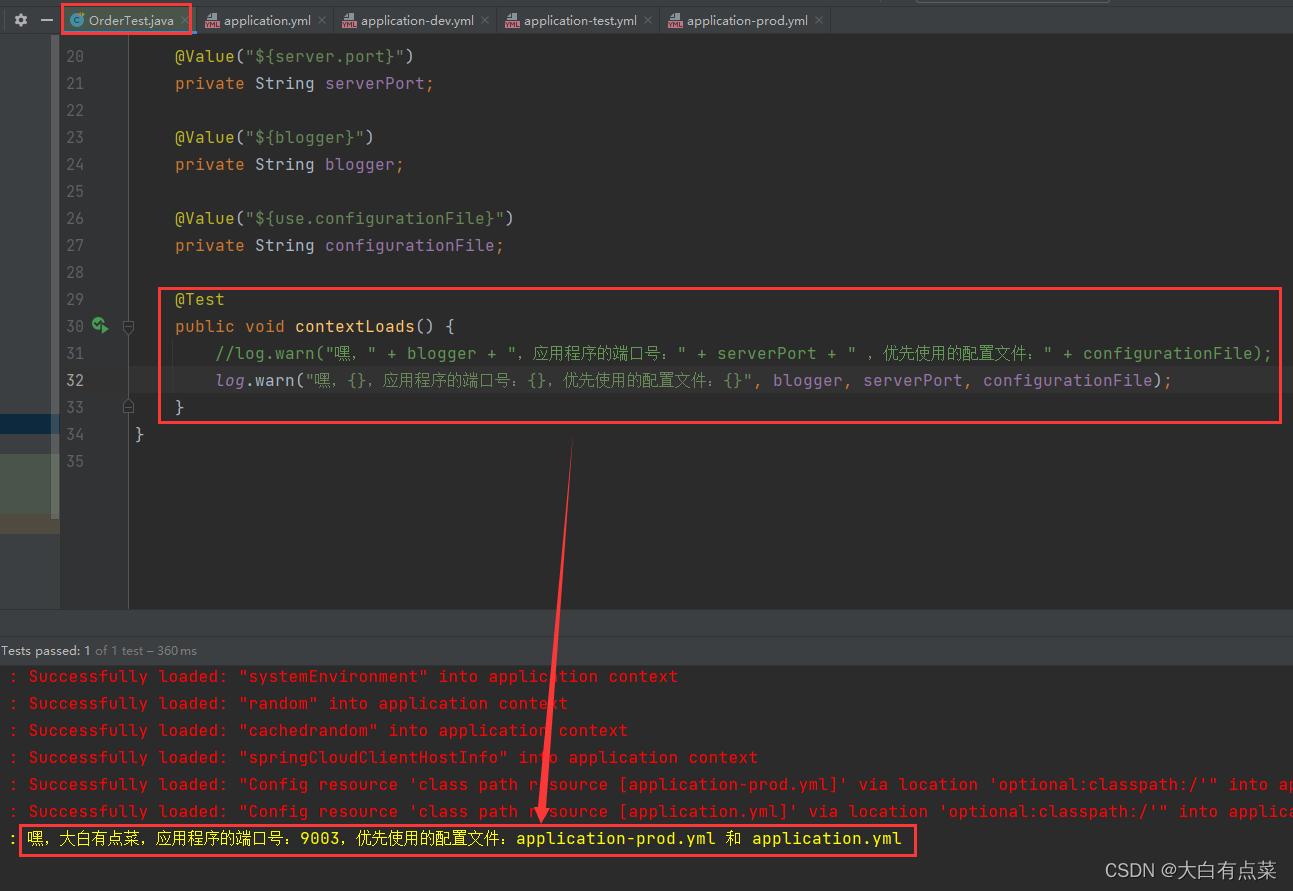Viewport: 1293px width, 891px height.
Task: Click the @Value("${use.configurationFile}") annotation
Action: (x=344, y=218)
